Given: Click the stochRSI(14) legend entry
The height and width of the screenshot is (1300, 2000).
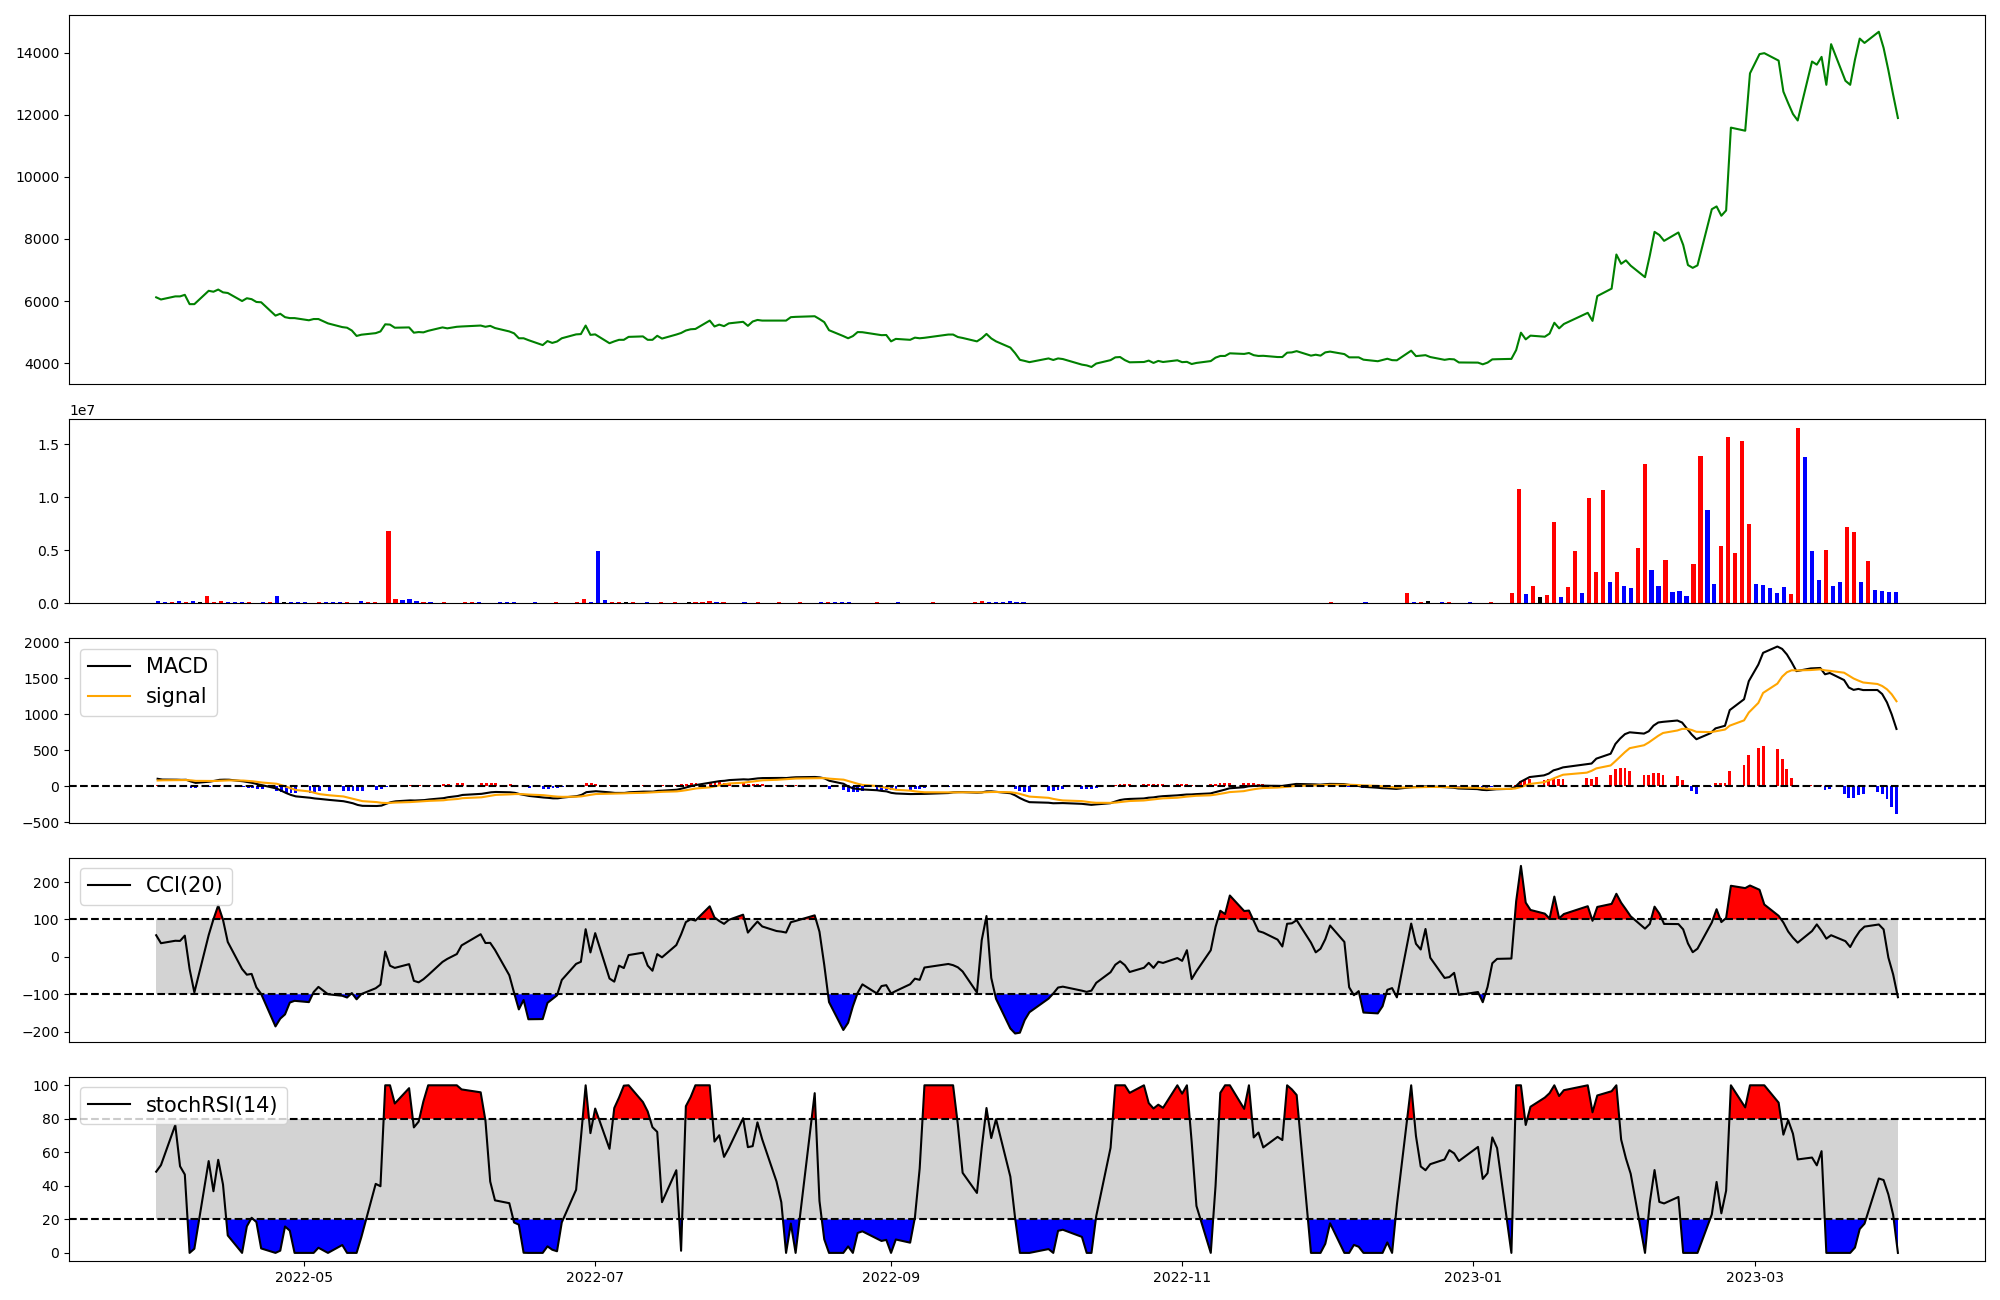Looking at the screenshot, I should coord(211,1104).
